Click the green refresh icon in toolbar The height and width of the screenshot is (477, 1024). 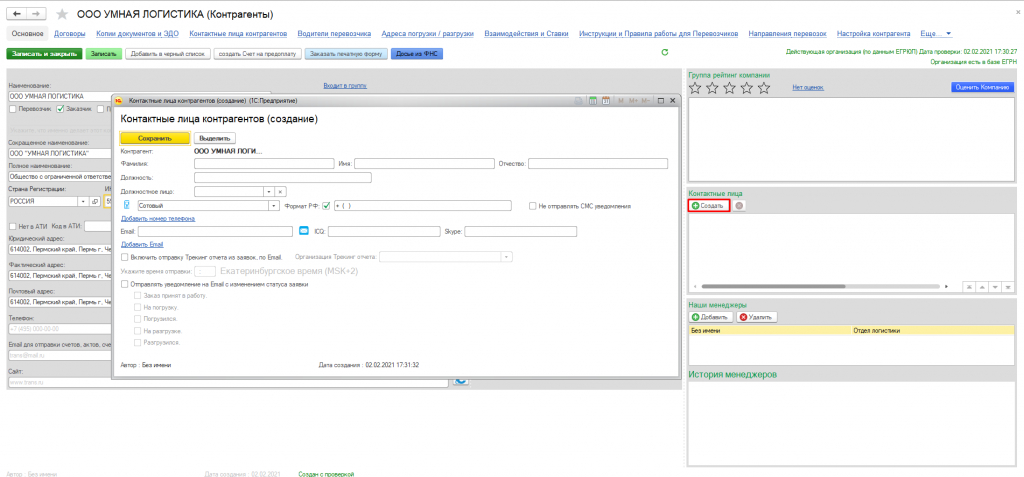(665, 52)
